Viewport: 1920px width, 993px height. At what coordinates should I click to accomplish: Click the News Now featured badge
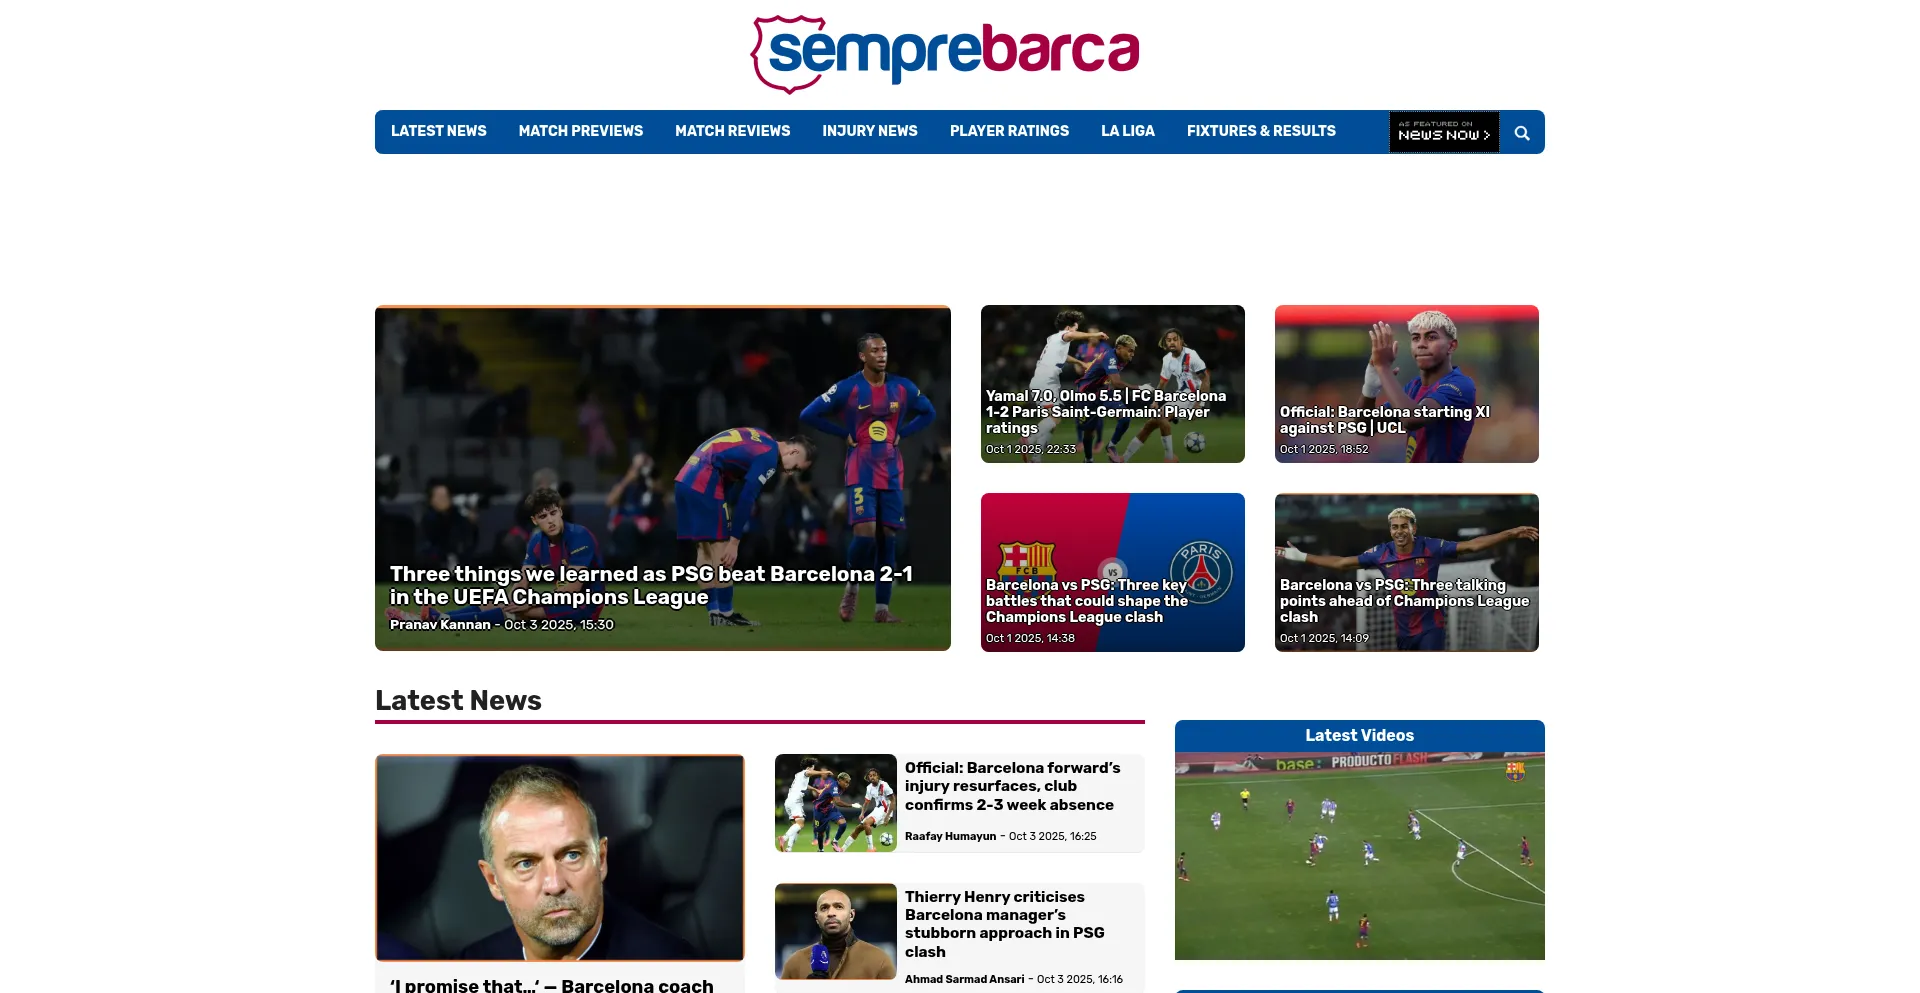[x=1444, y=132]
